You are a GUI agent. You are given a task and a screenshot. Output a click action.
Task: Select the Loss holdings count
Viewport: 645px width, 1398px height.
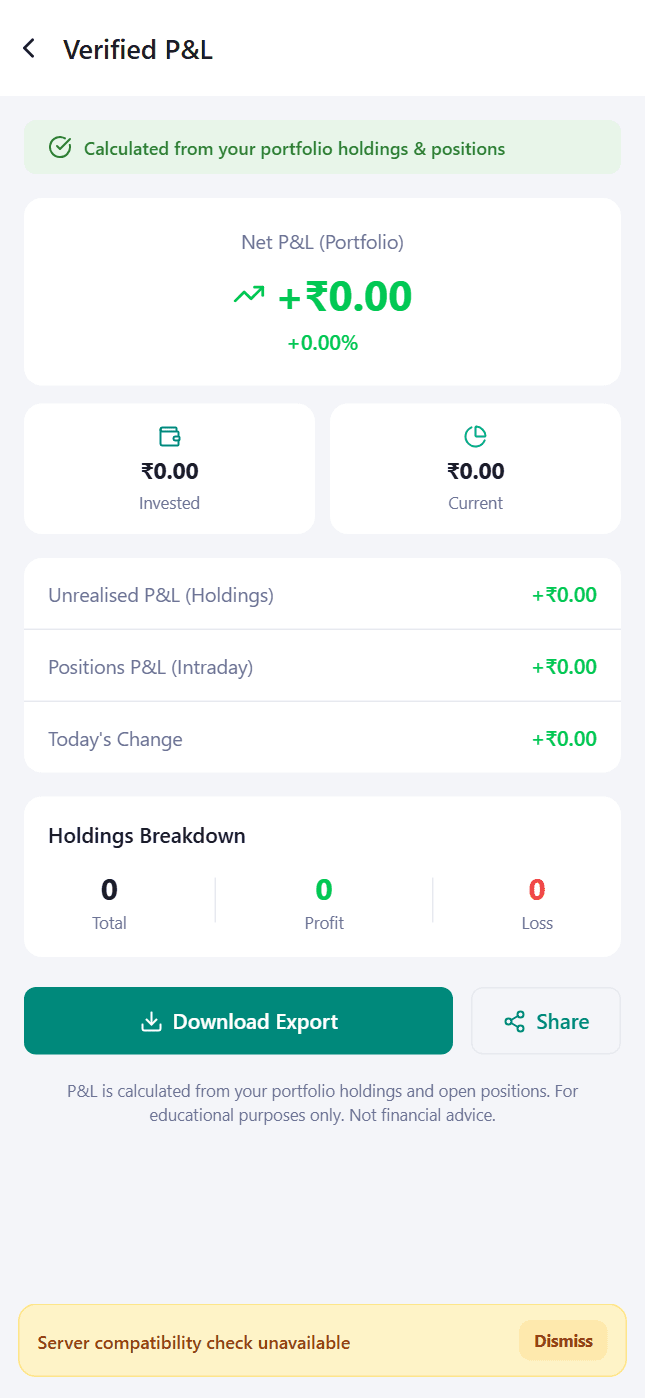537,890
